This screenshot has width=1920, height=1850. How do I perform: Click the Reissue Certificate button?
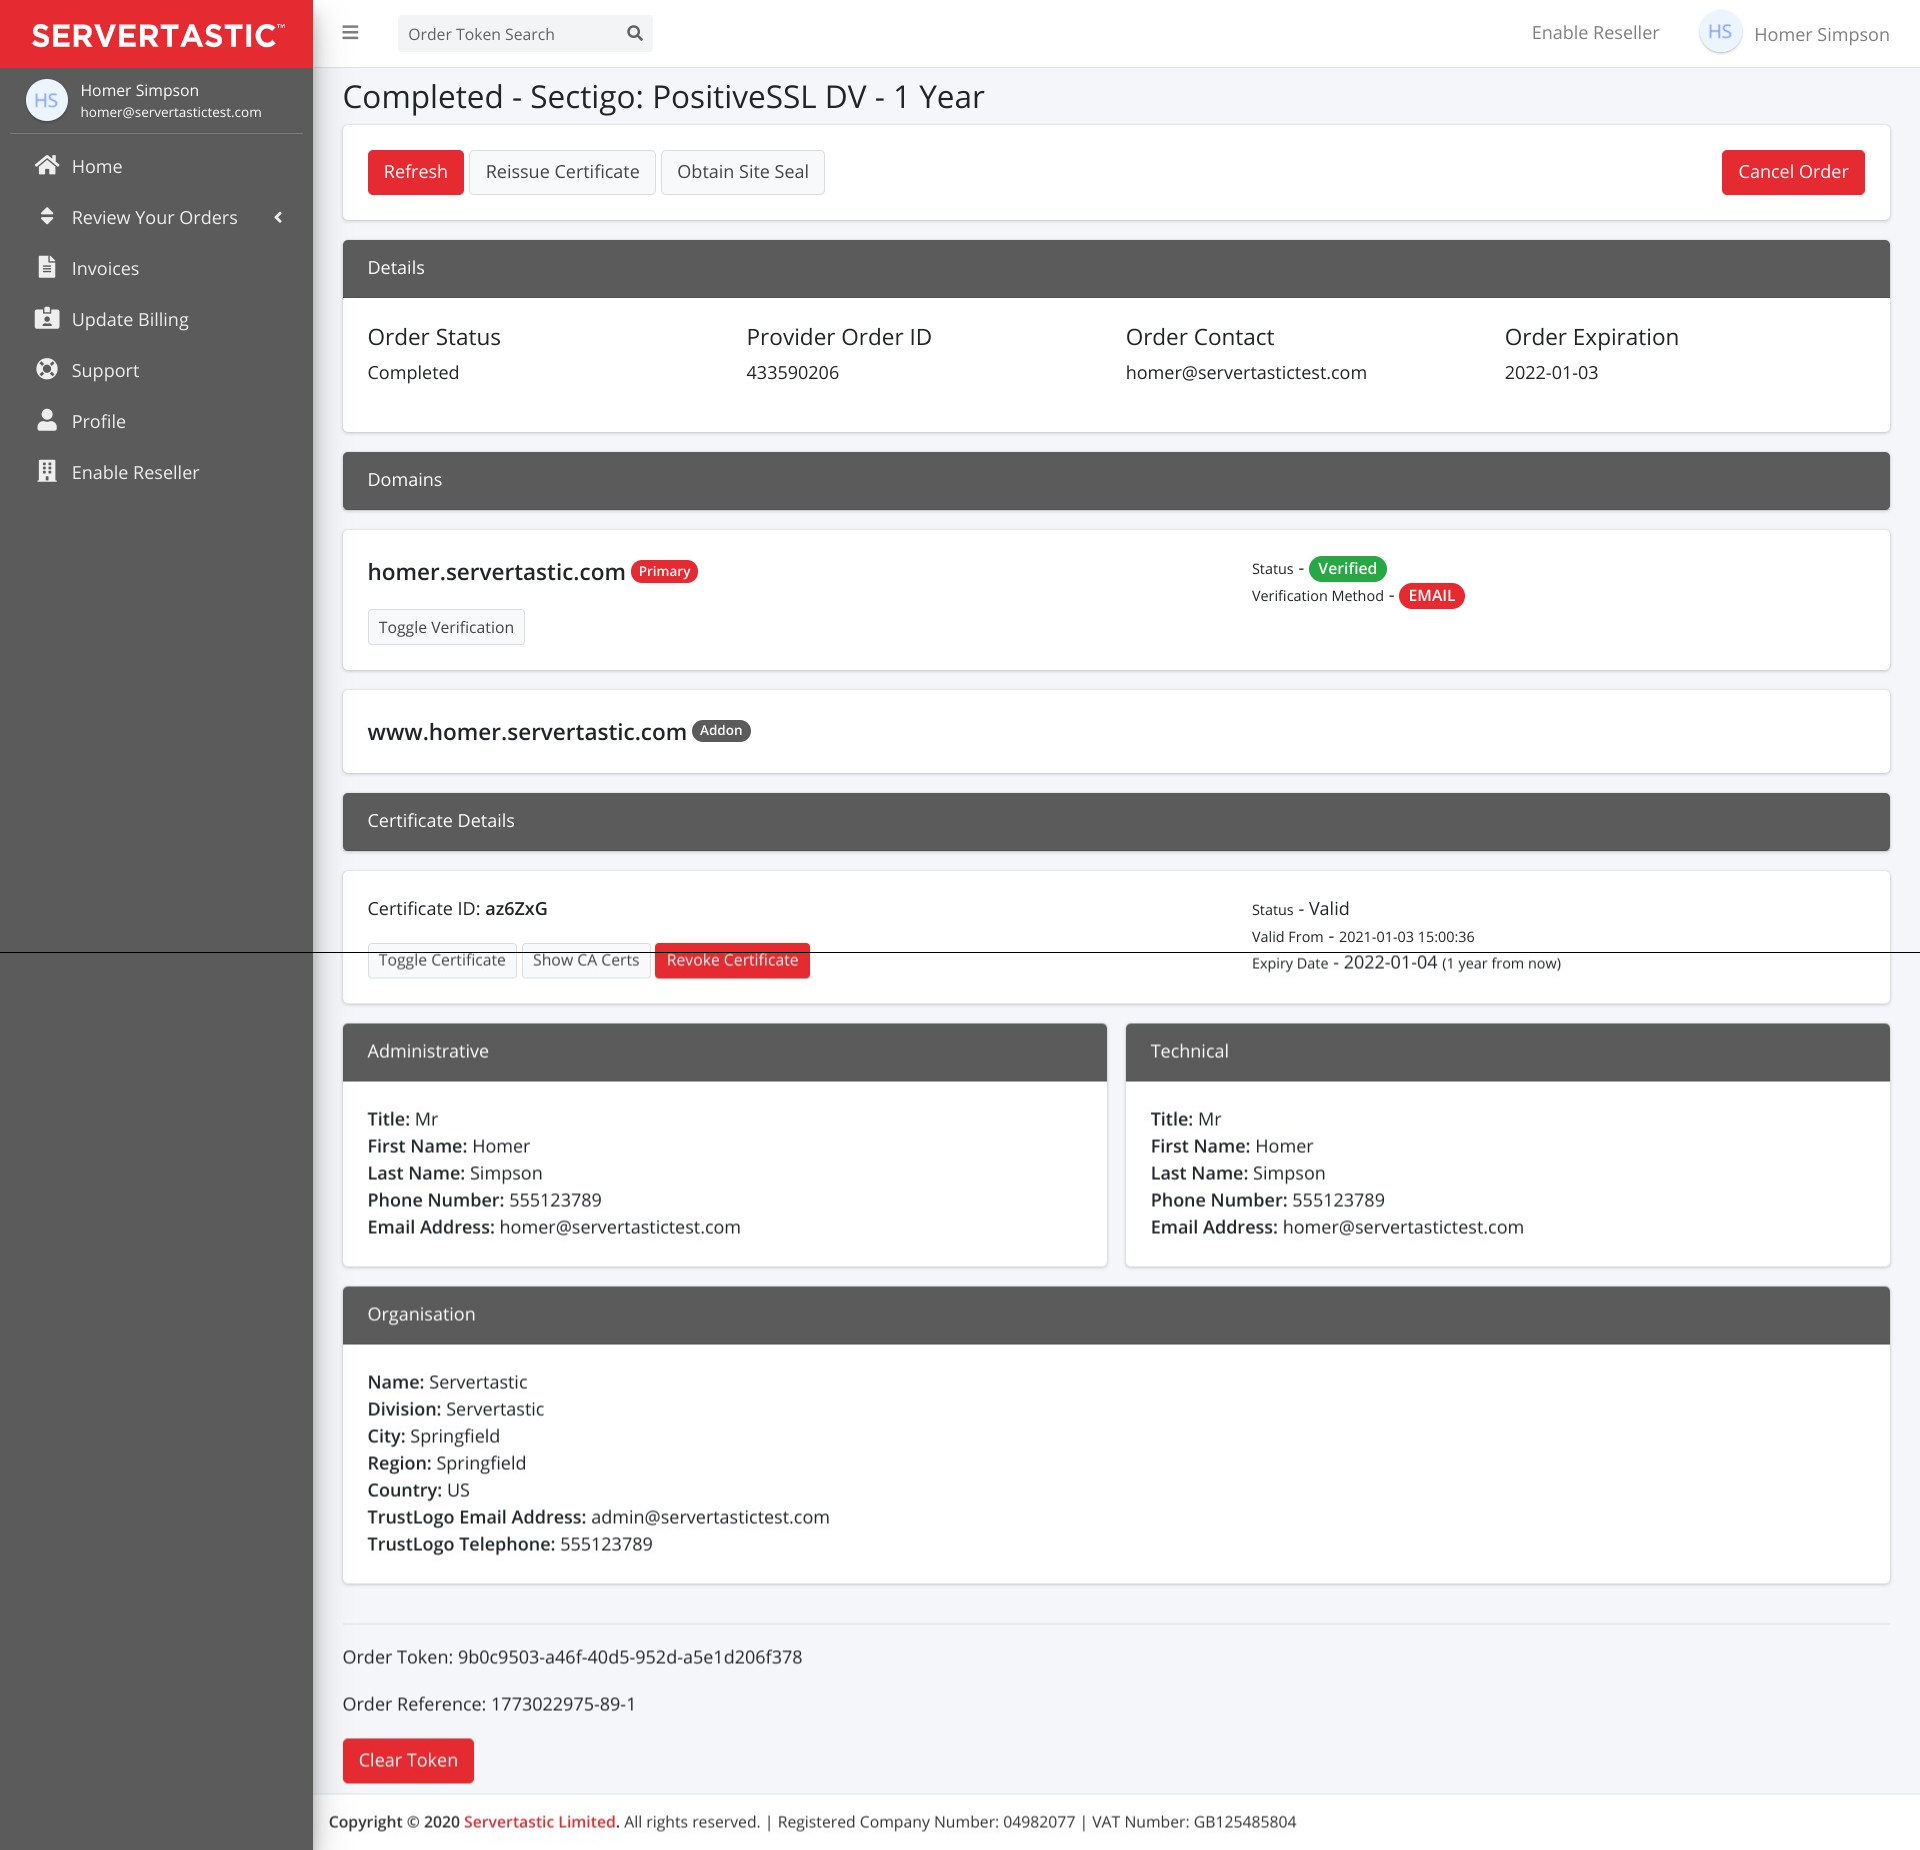click(x=562, y=172)
